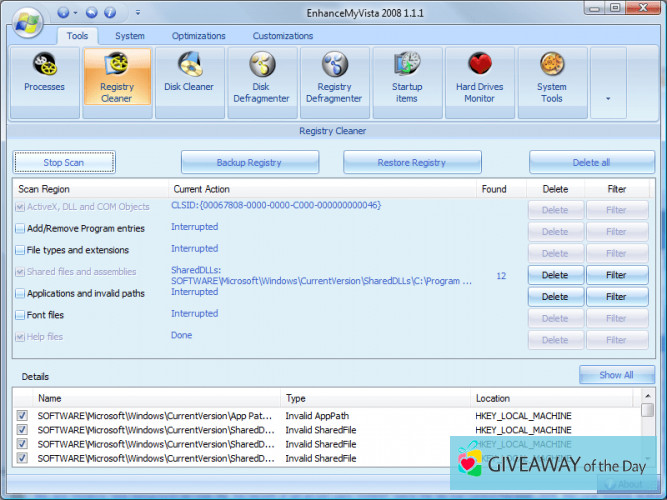667x500 pixels.
Task: Toggle the Font files checkbox
Action: (20, 315)
